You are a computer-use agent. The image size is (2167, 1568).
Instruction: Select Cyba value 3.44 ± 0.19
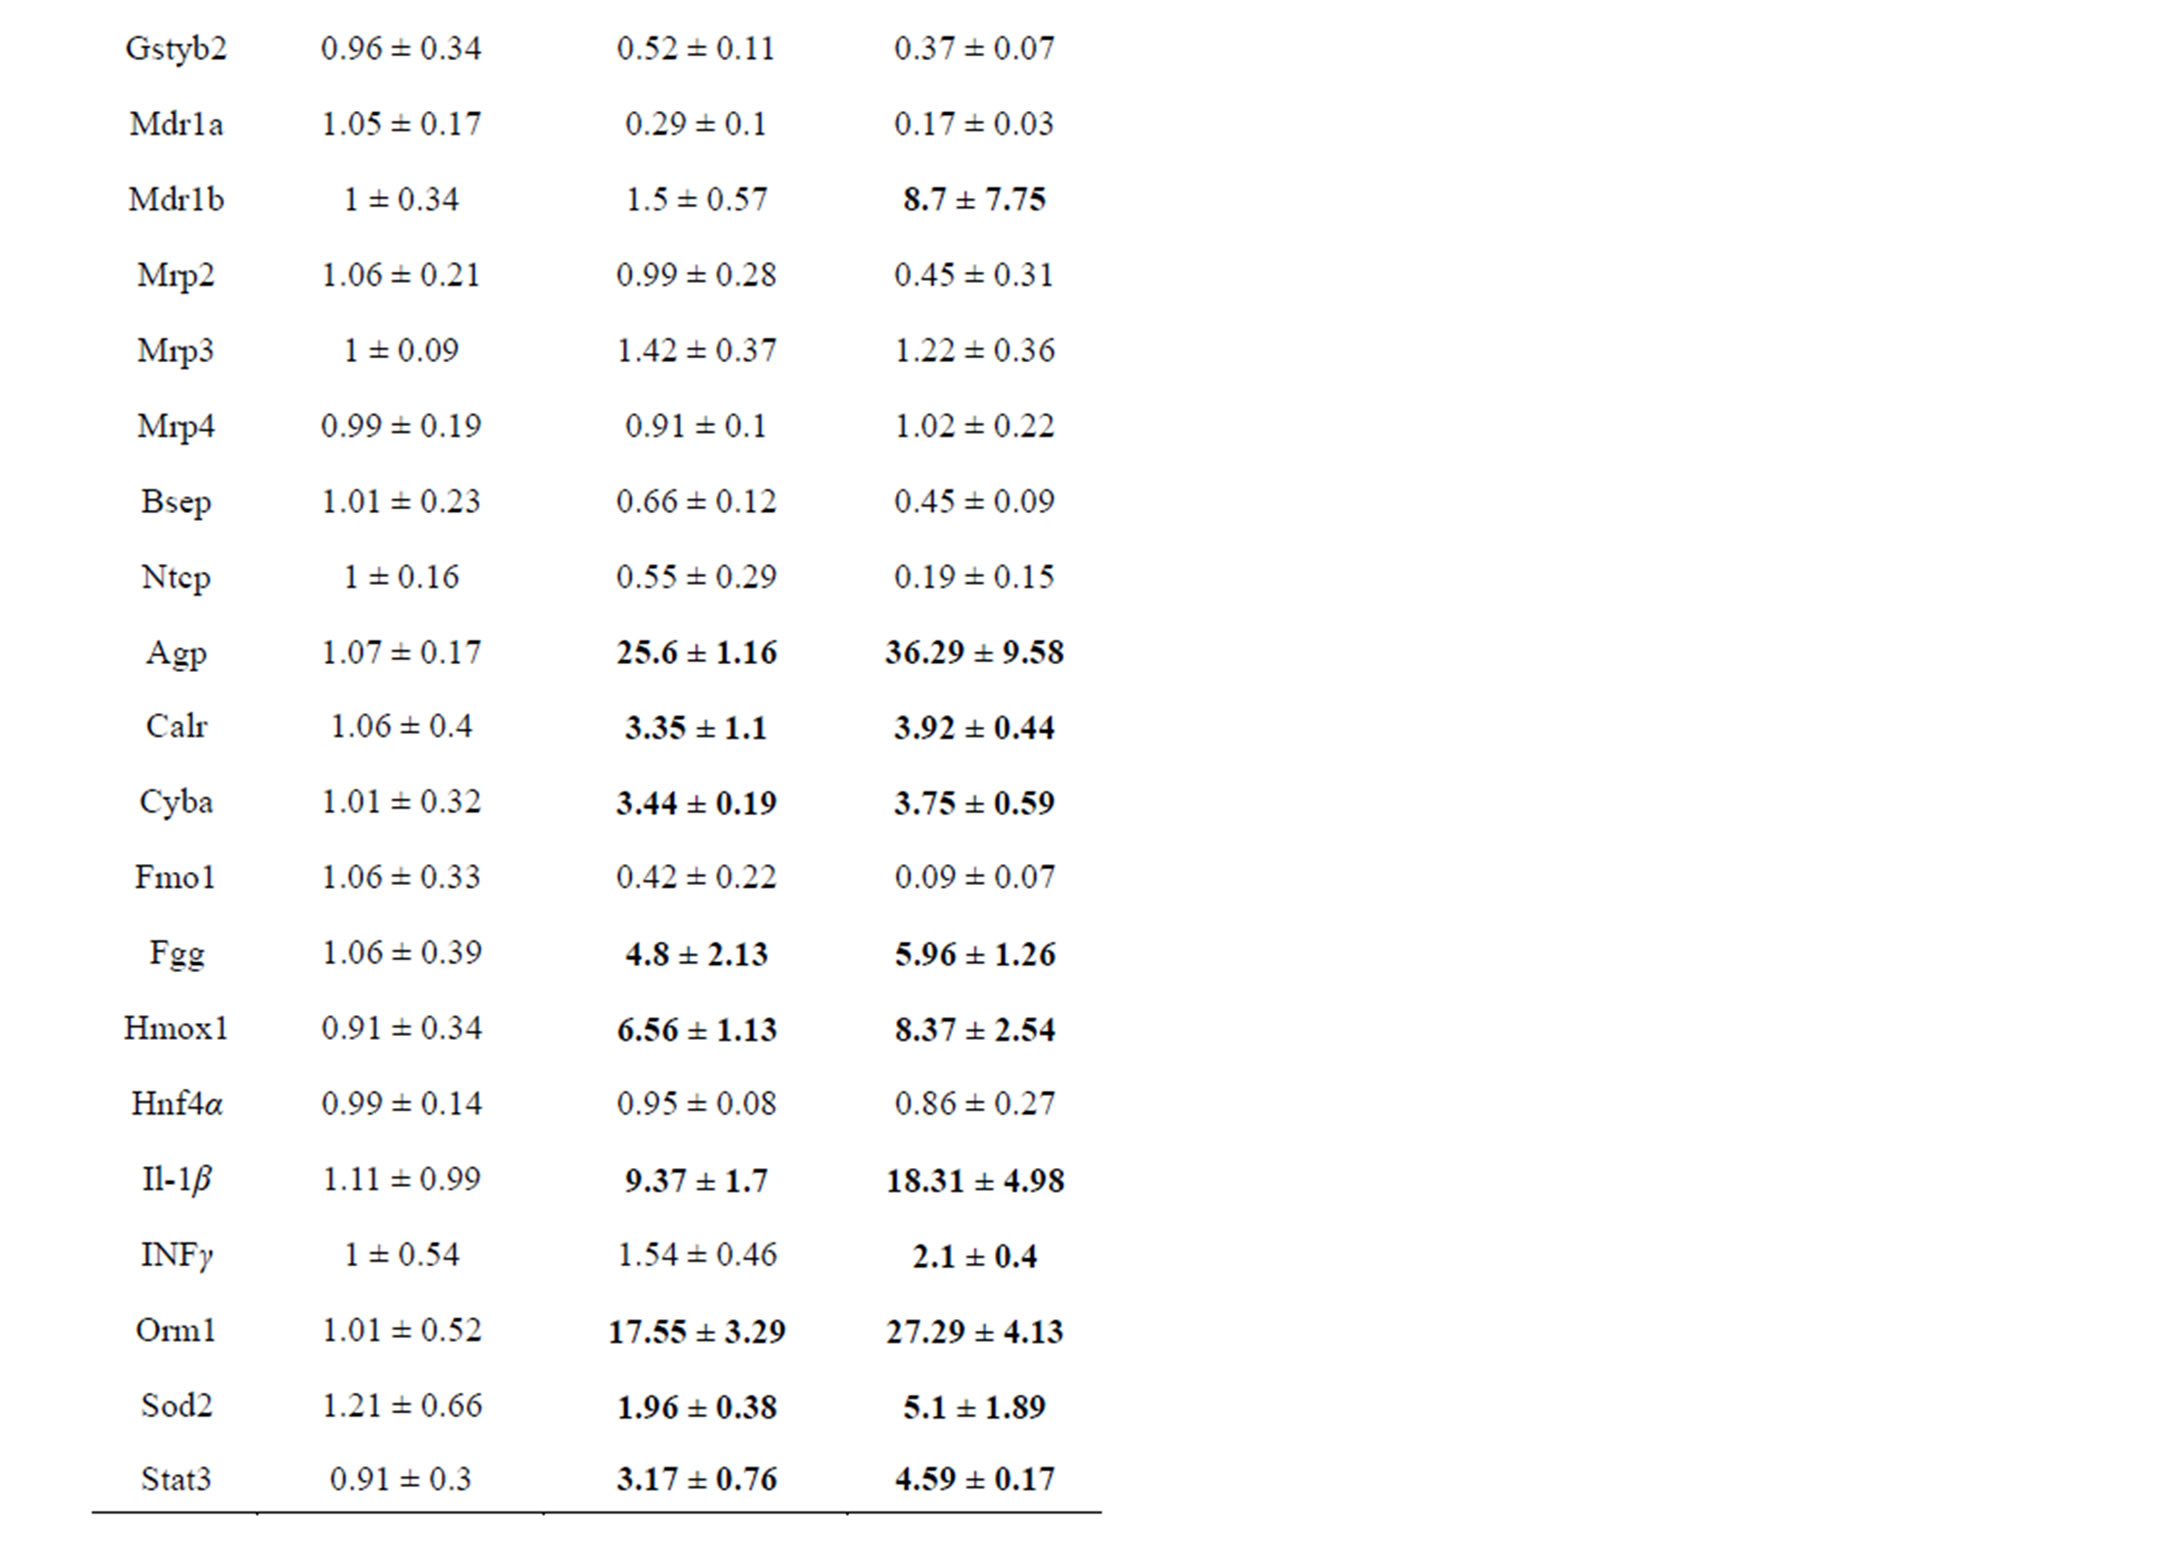click(x=696, y=803)
